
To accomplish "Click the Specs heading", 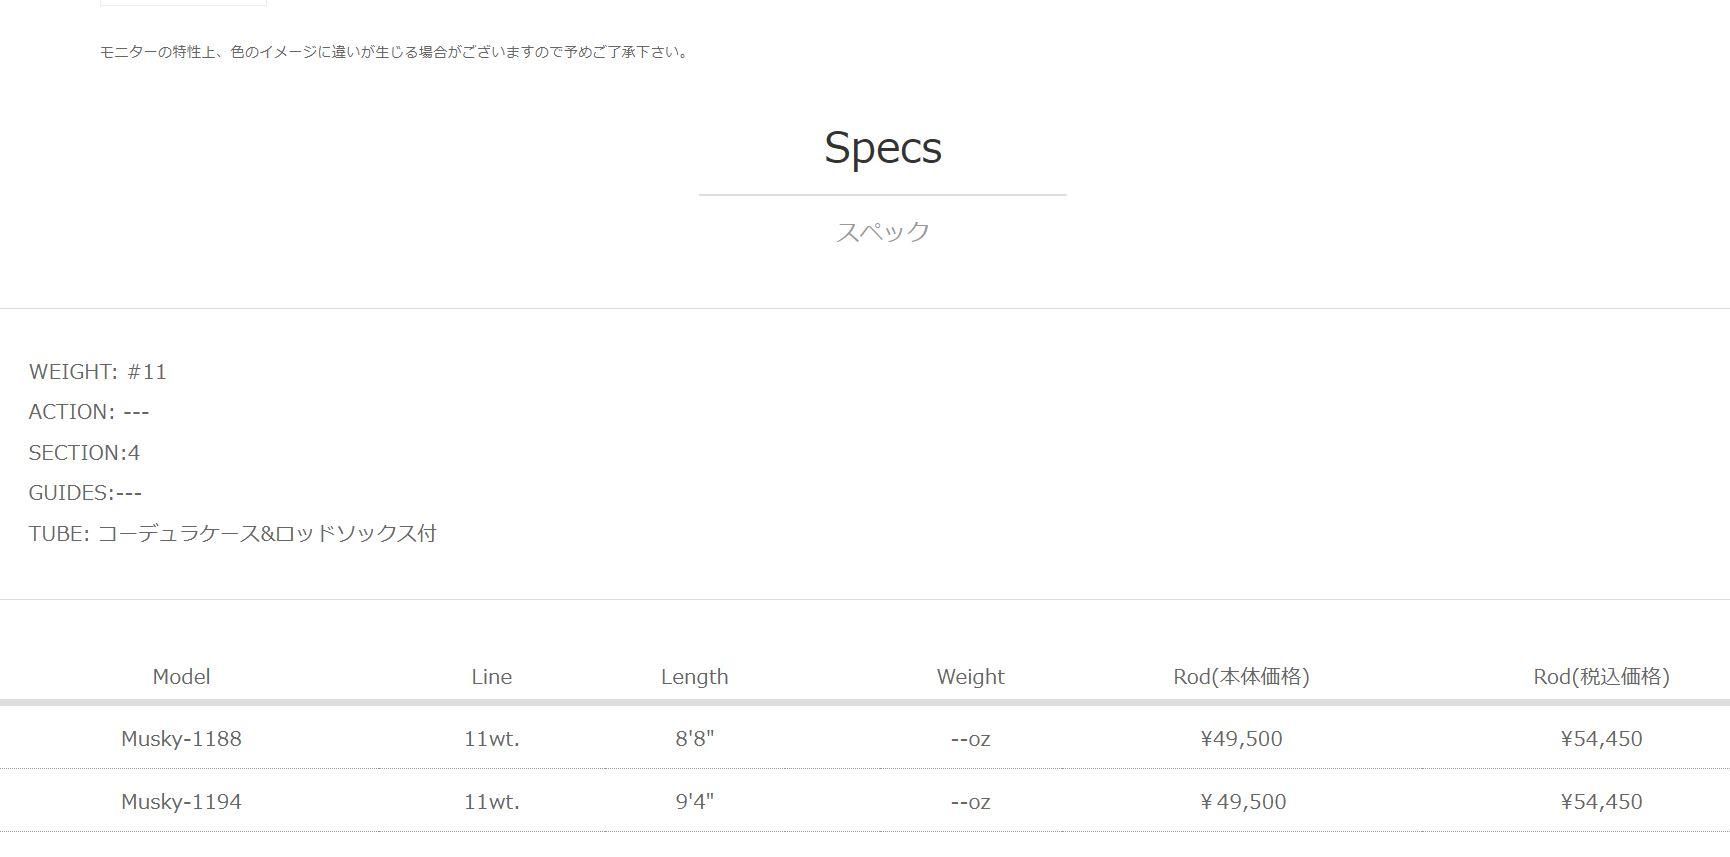I will click(x=882, y=148).
